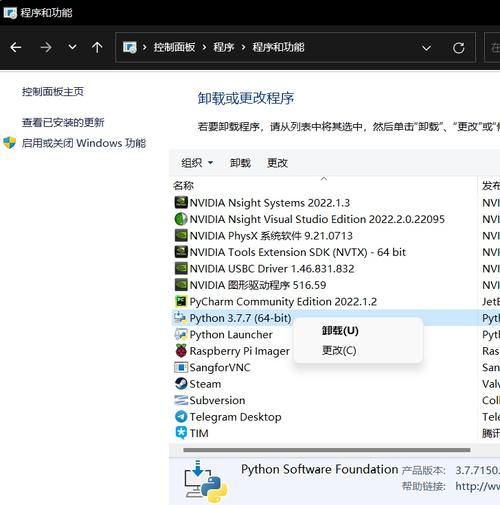
Task: Click 程序 in the breadcrumb path
Action: (x=224, y=47)
